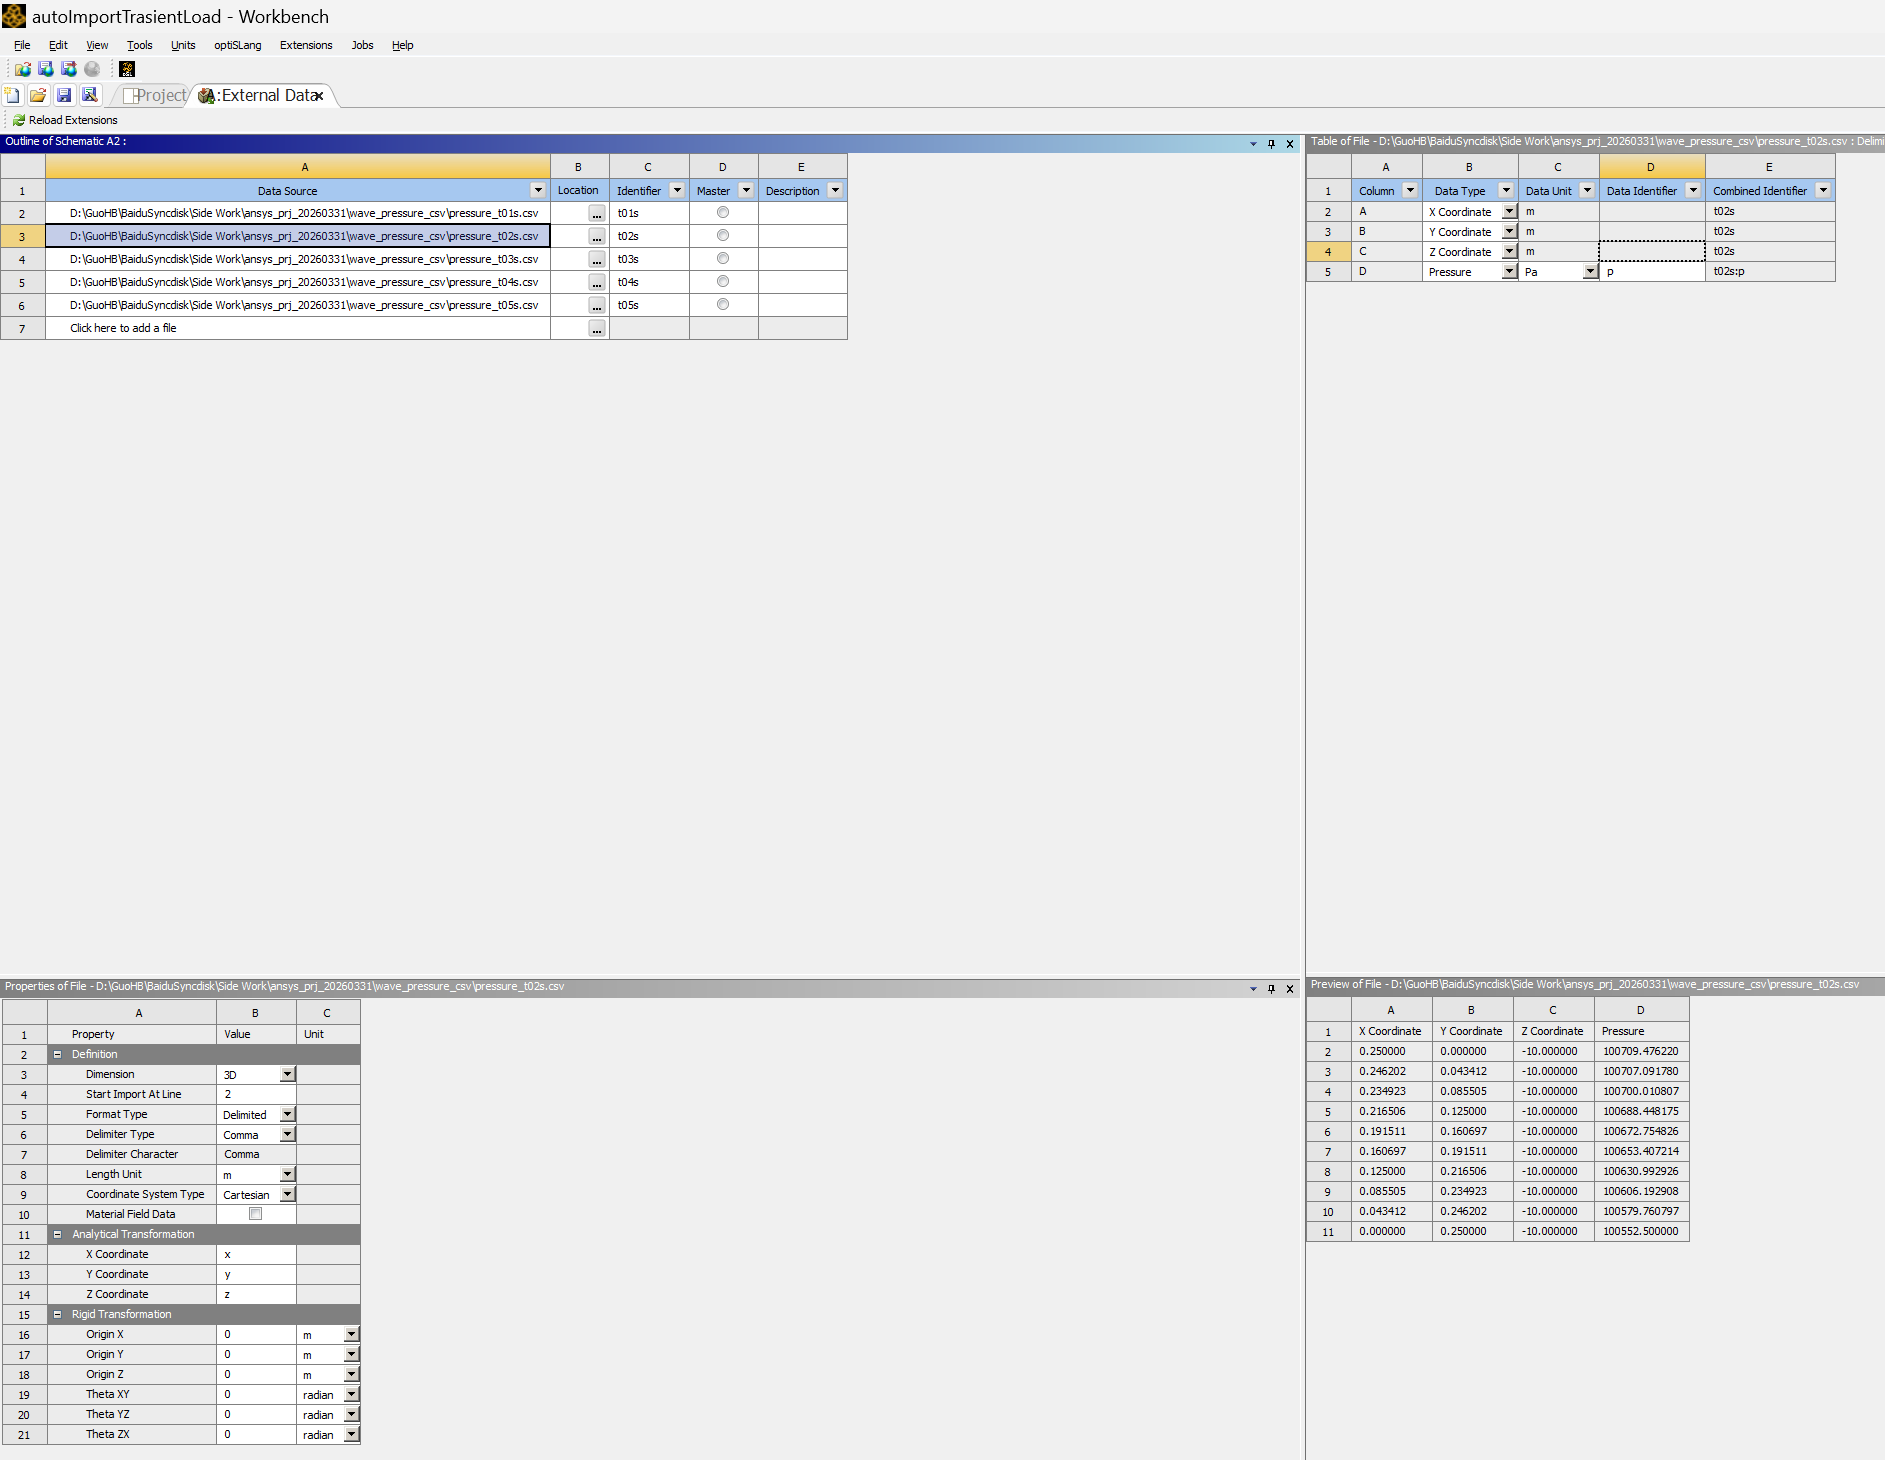Screen dimensions: 1885x1460
Task: Set t05s as master file
Action: click(723, 304)
